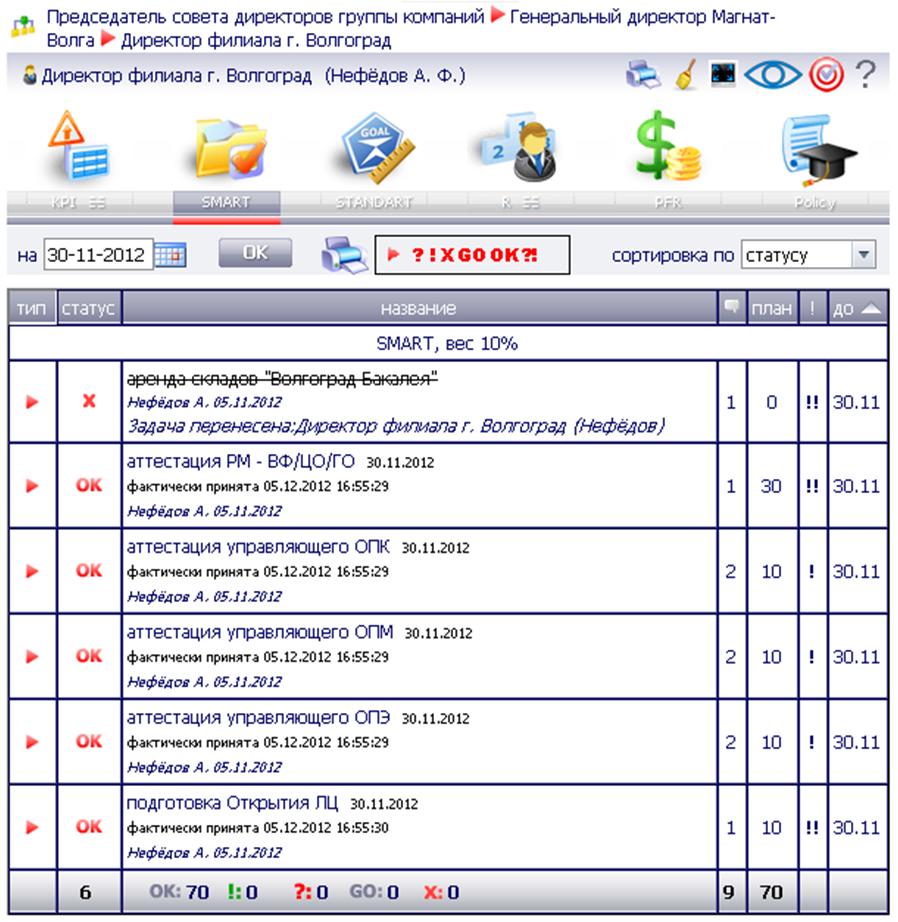This screenshot has width=898, height=922.
Task: Click the OK status of подготовка Открытия ЛЦ
Action: [89, 827]
